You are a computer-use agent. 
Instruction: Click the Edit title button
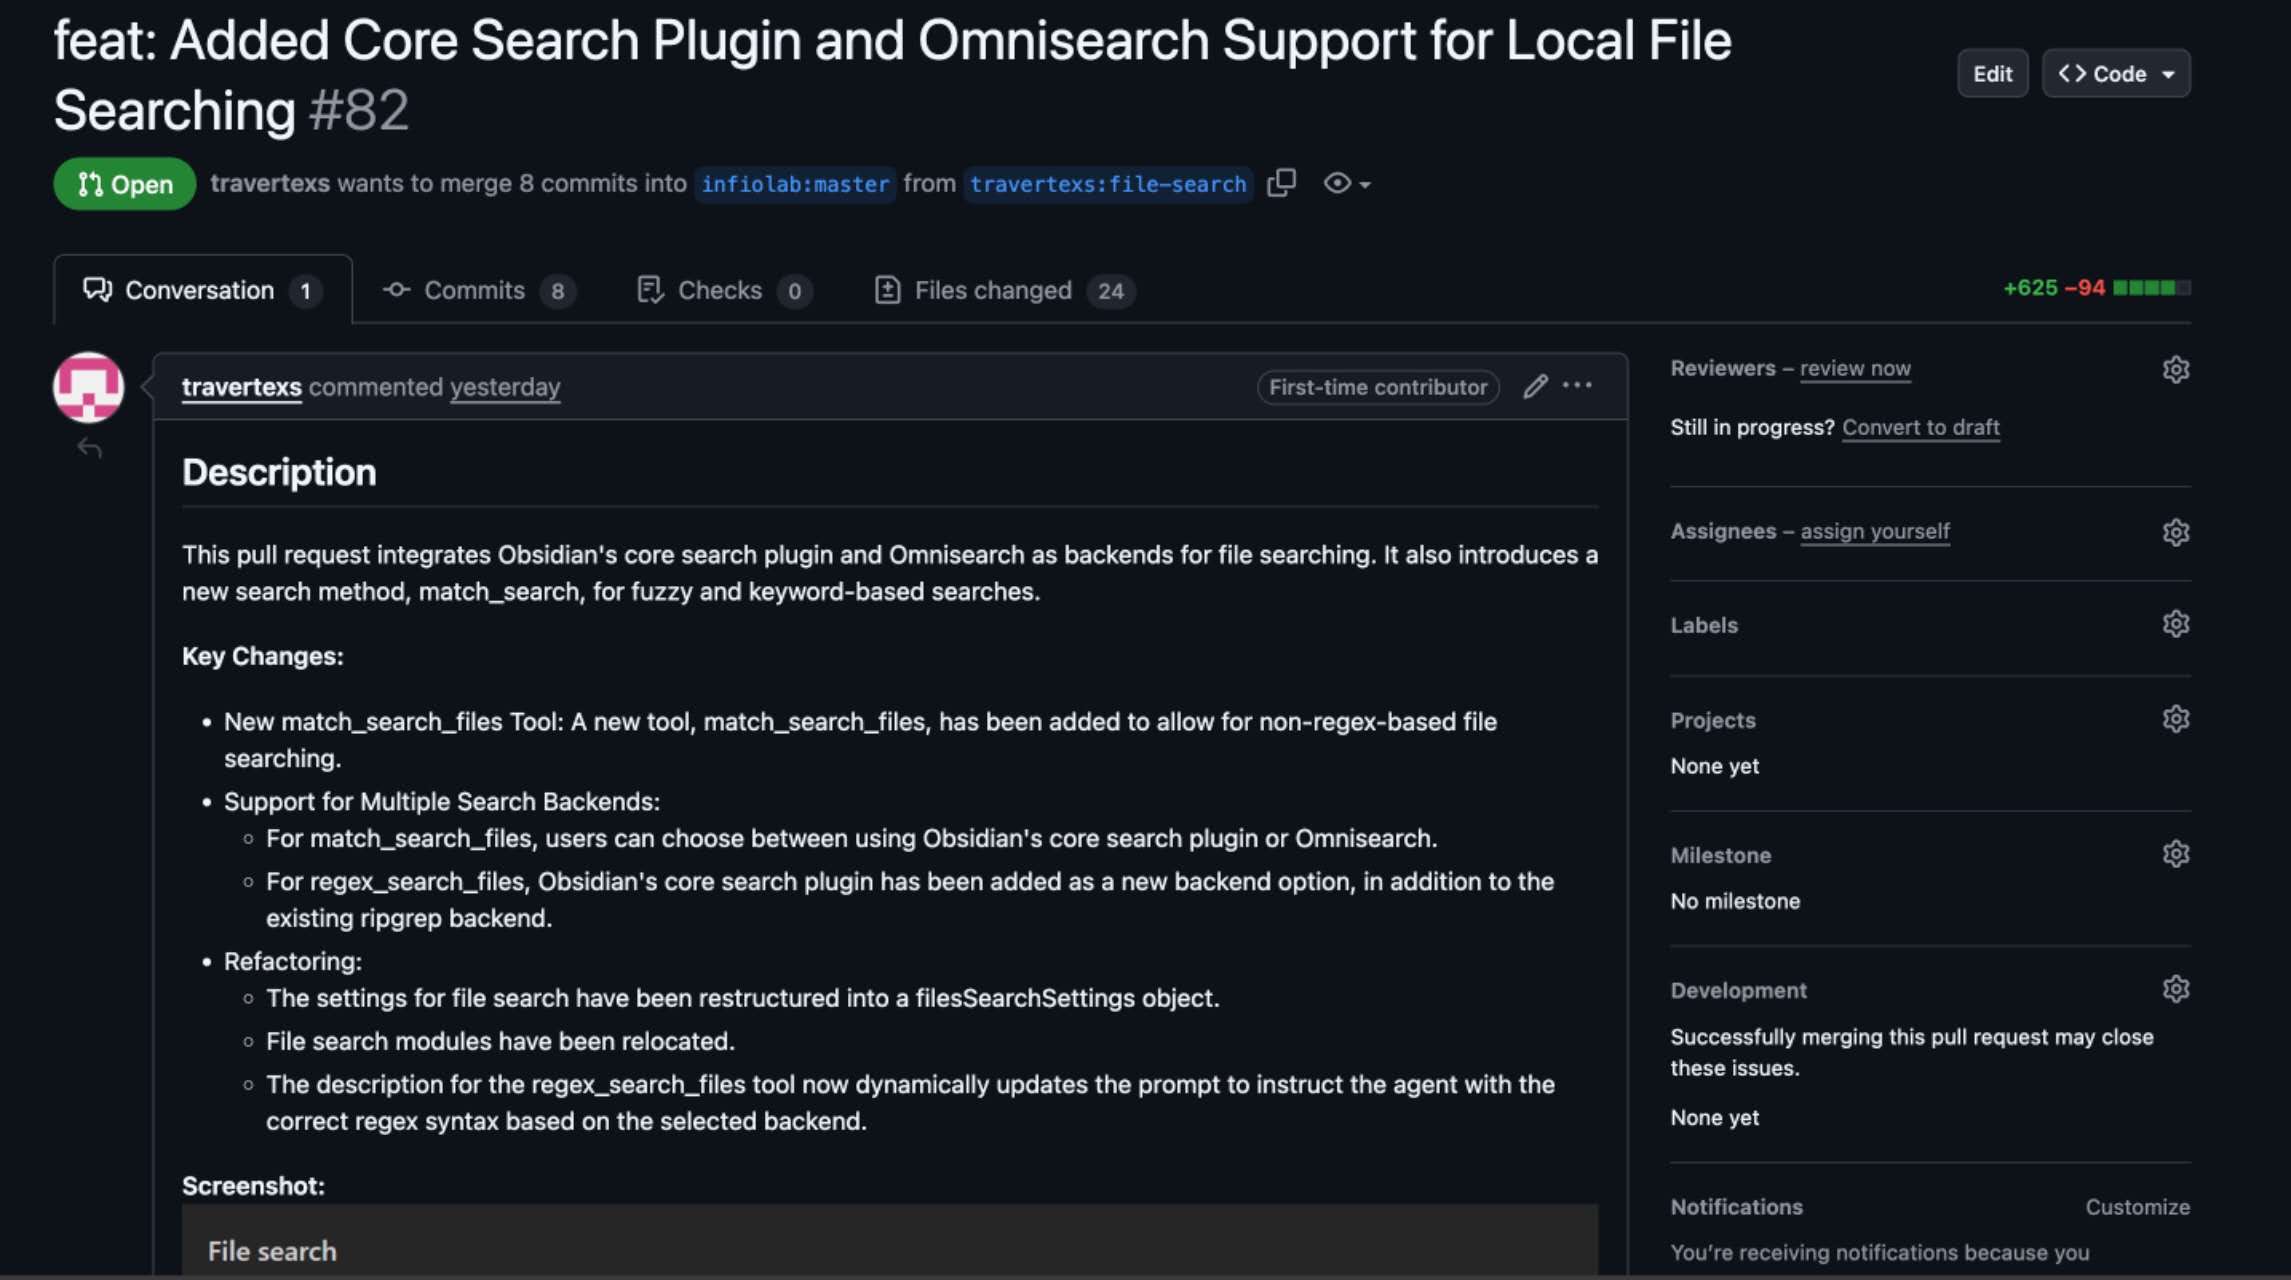coord(1992,73)
